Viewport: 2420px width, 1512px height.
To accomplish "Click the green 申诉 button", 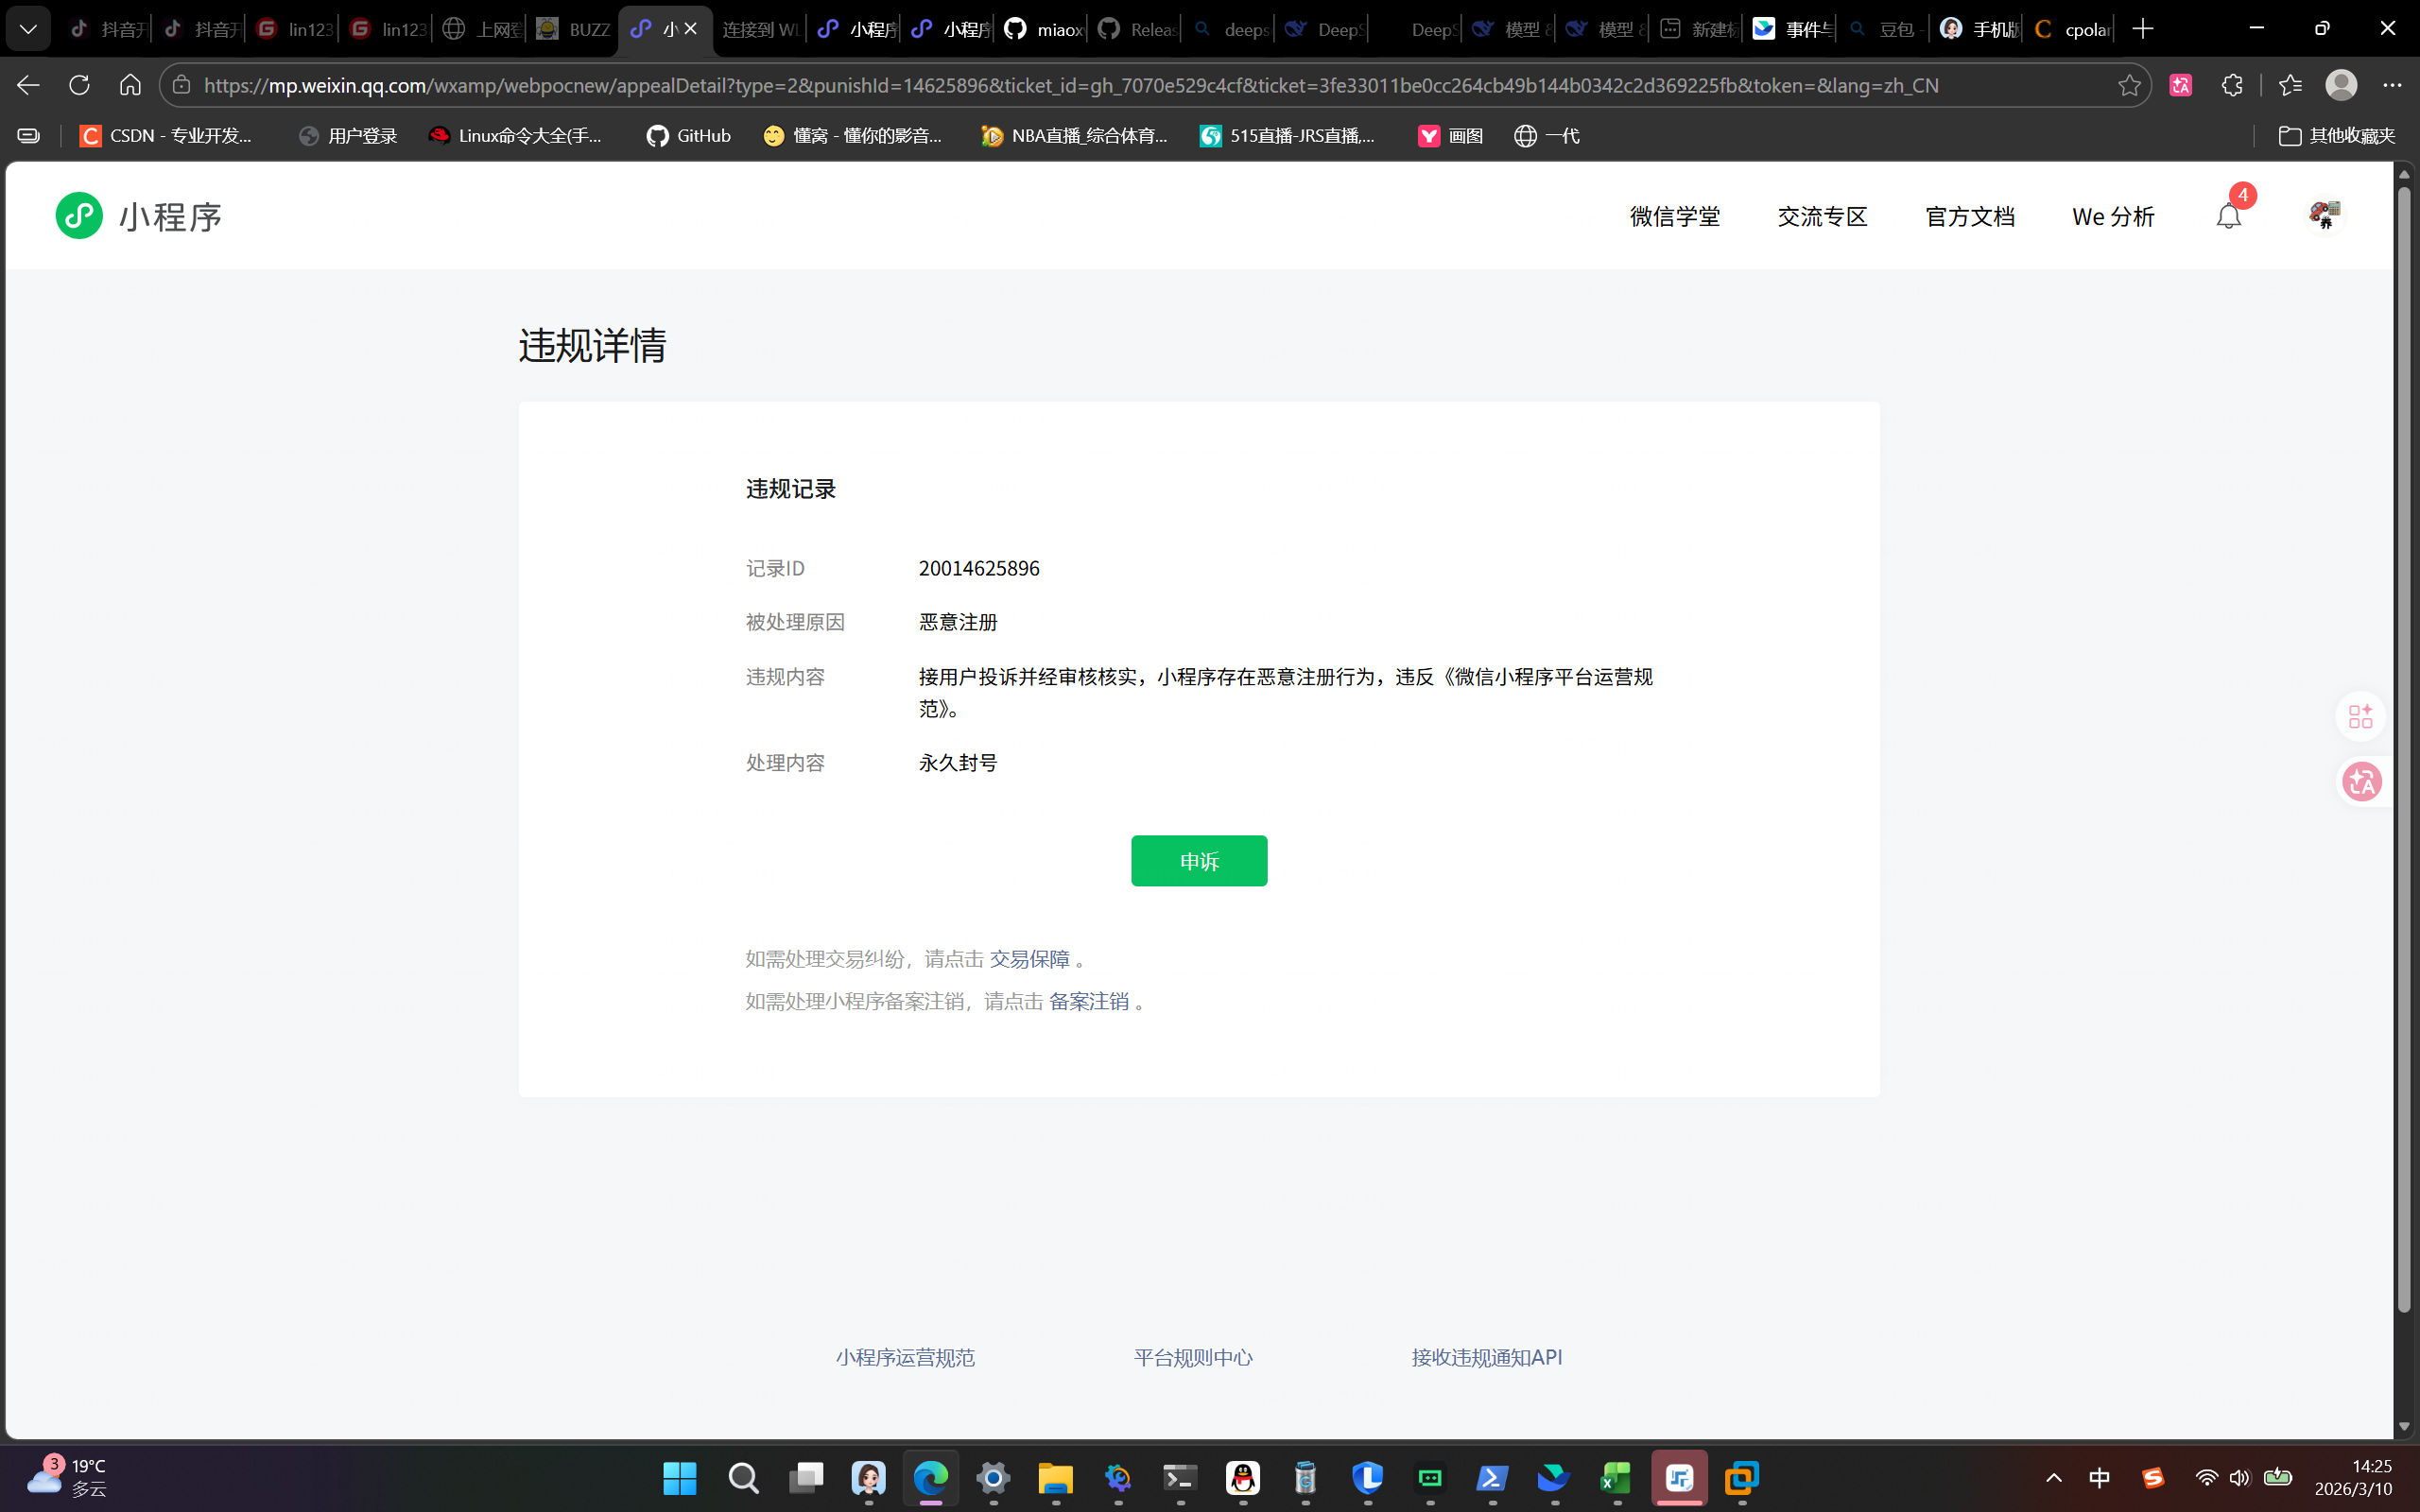I will coord(1198,861).
